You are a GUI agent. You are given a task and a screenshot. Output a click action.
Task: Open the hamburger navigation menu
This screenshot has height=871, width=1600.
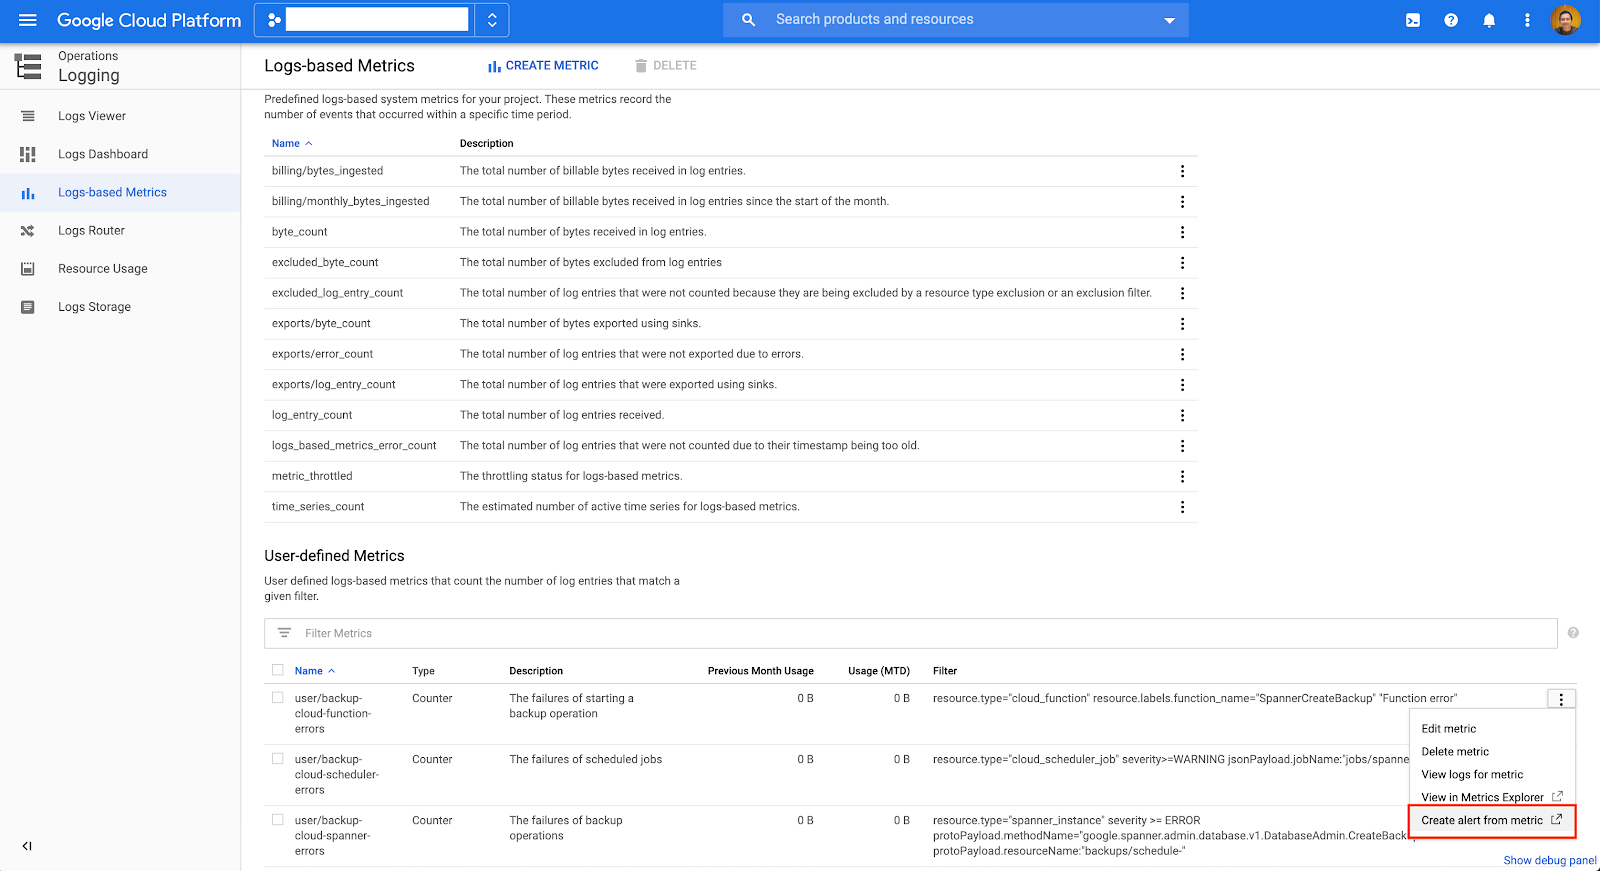pyautogui.click(x=28, y=20)
